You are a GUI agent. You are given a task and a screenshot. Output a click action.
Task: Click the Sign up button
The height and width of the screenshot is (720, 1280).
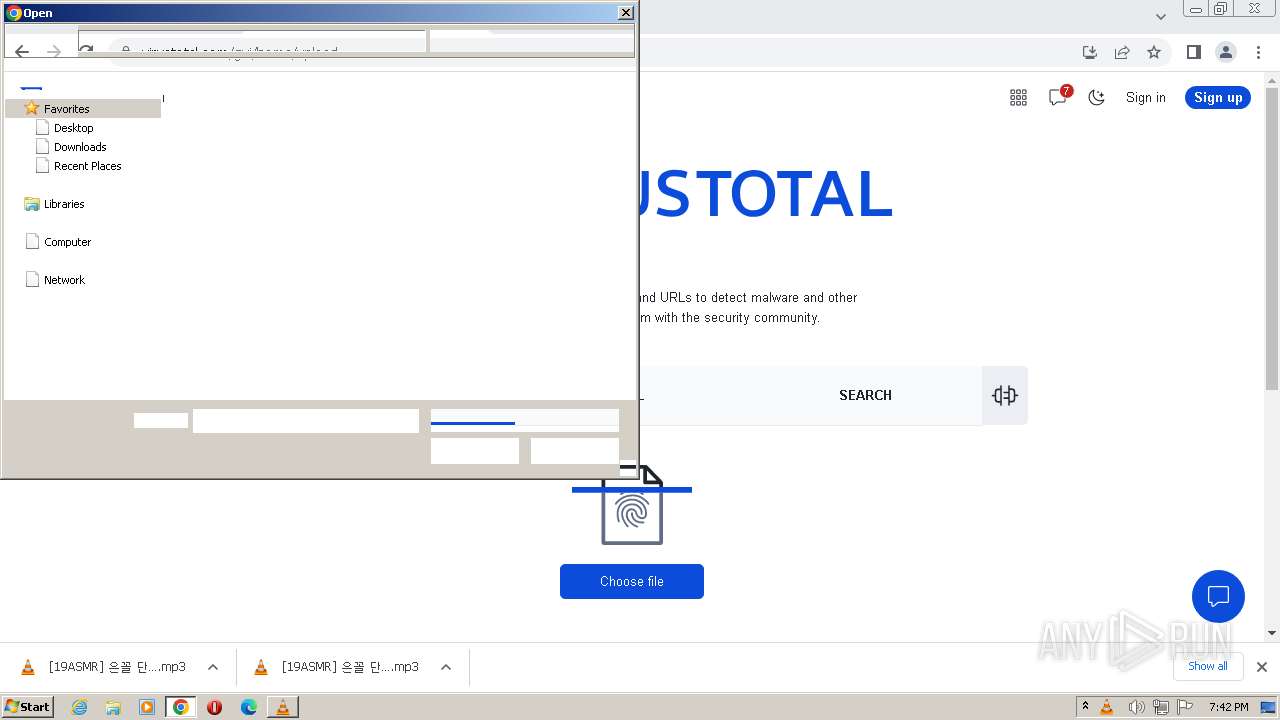tap(1218, 97)
